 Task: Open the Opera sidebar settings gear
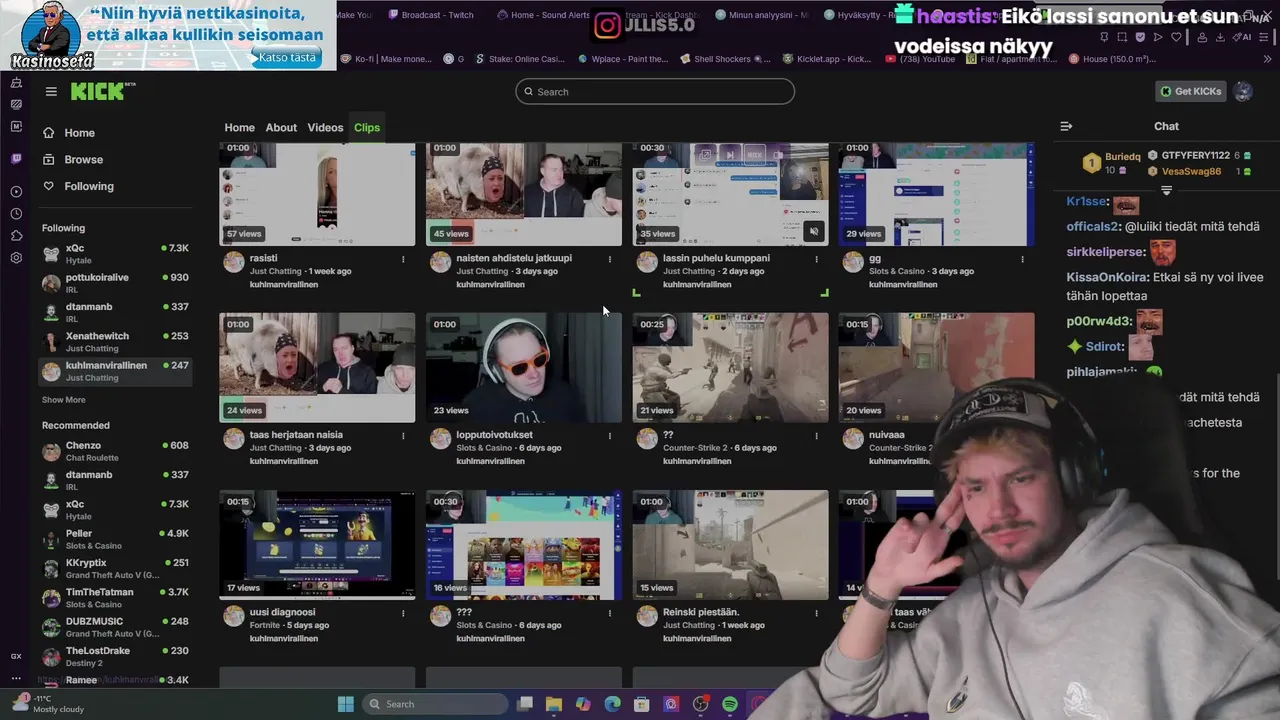(16, 258)
